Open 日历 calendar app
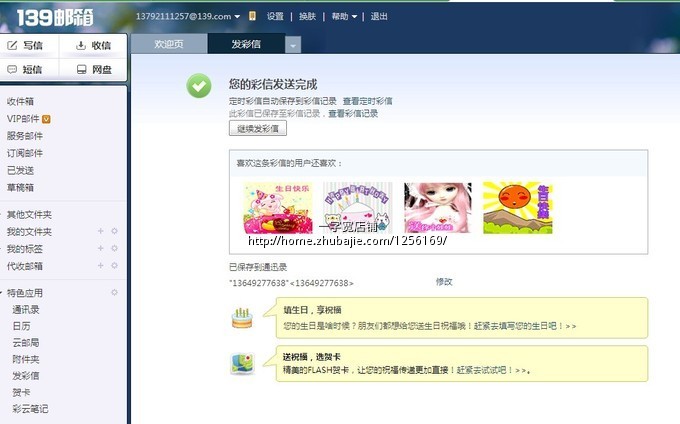 coord(21,326)
